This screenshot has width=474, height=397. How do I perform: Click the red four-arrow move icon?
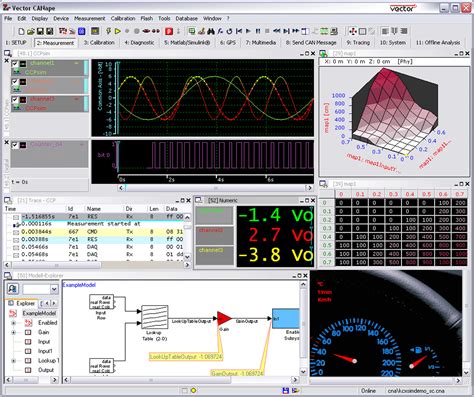(353, 31)
